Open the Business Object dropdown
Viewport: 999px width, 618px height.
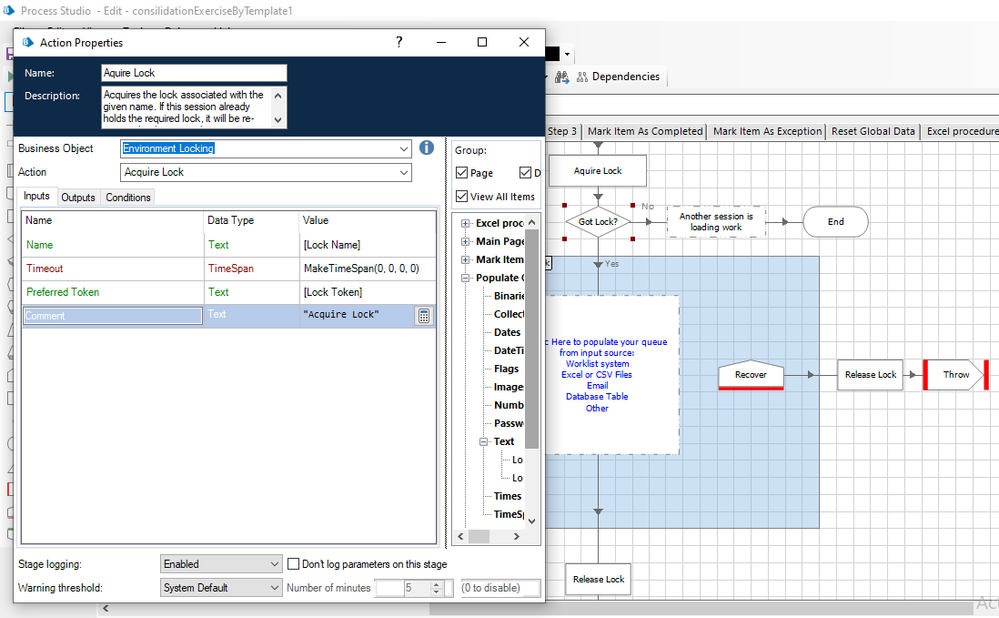[403, 148]
